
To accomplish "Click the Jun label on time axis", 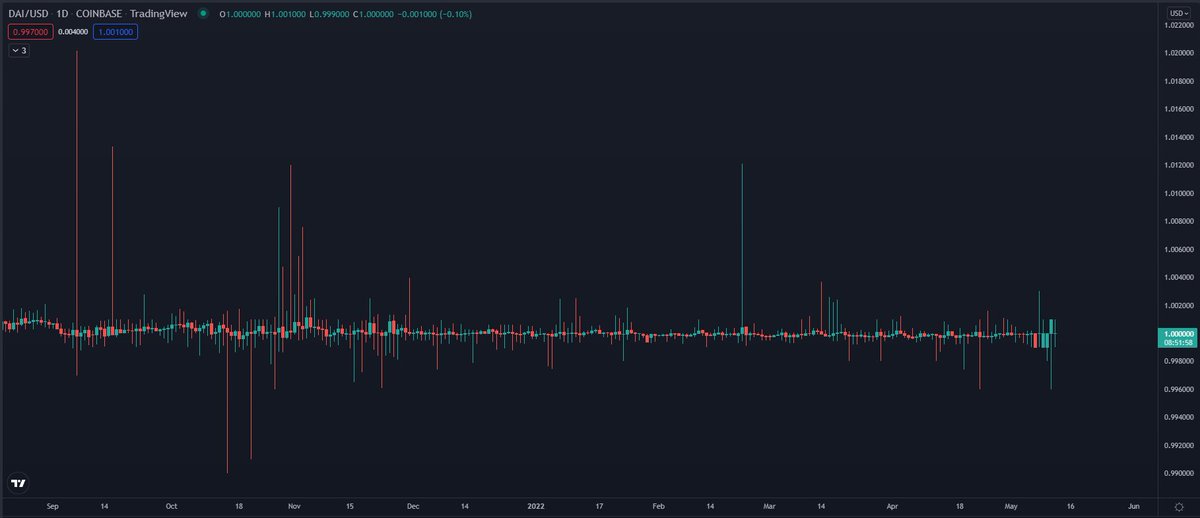I will [x=1134, y=506].
